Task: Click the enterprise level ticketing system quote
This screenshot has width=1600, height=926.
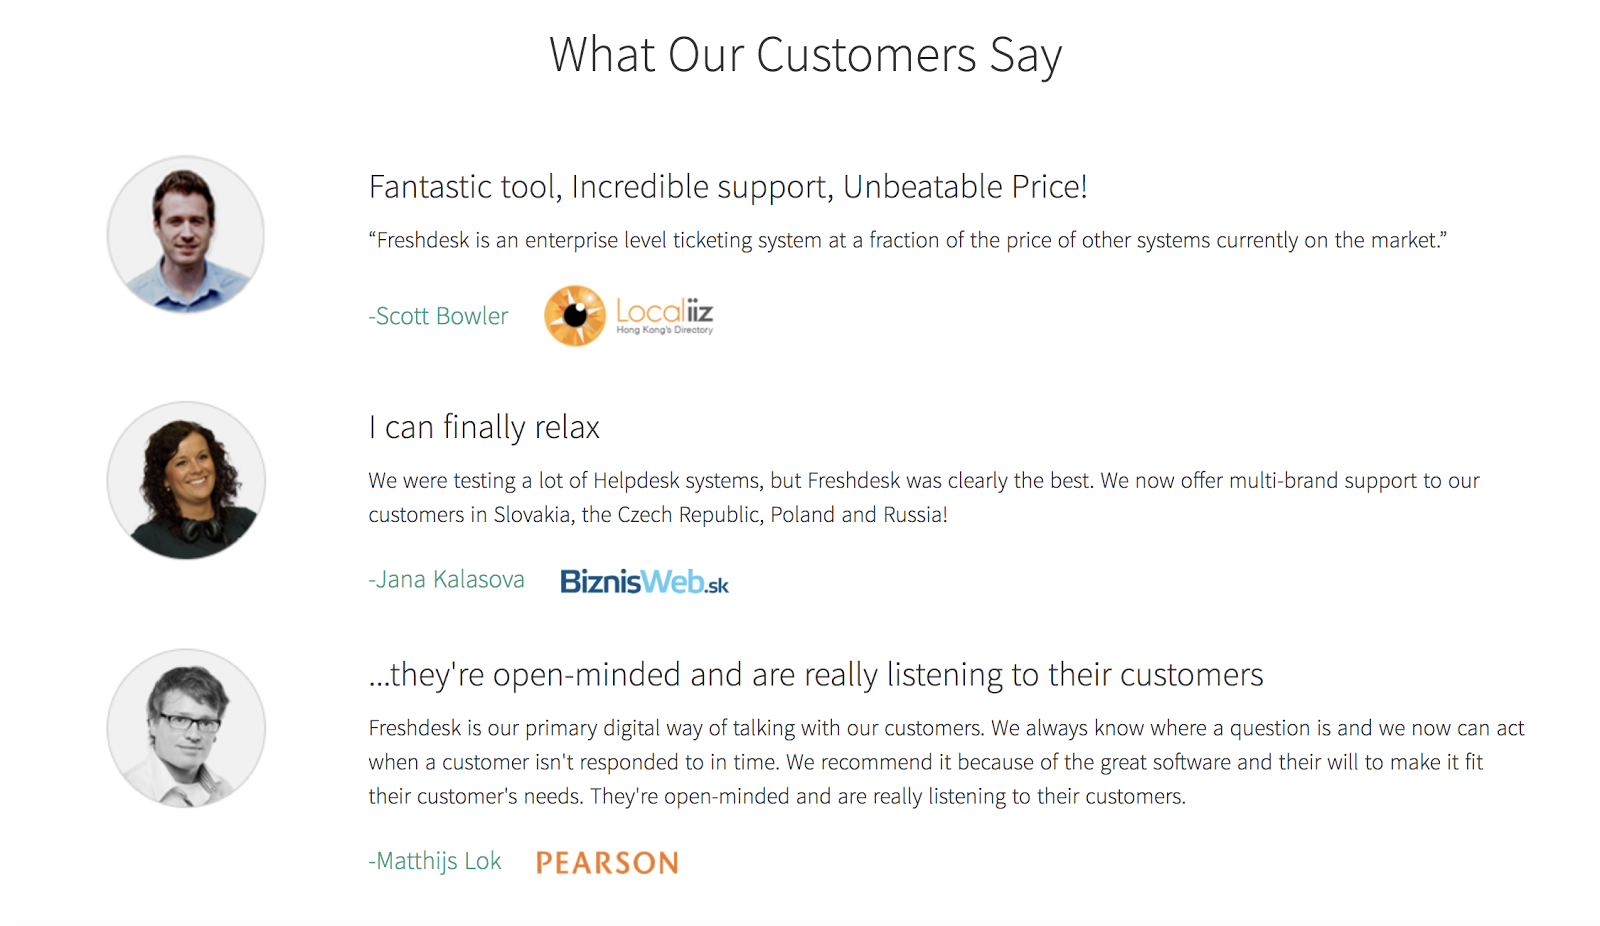Action: [x=908, y=240]
